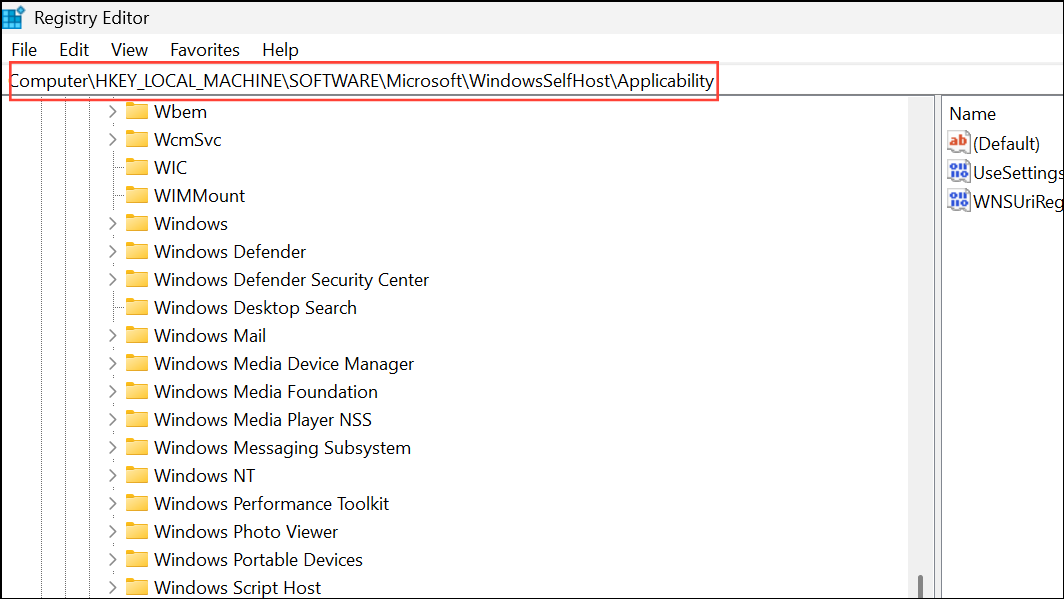Viewport: 1064px width, 599px height.
Task: Click Windows Portable Devices folder icon
Action: click(137, 559)
